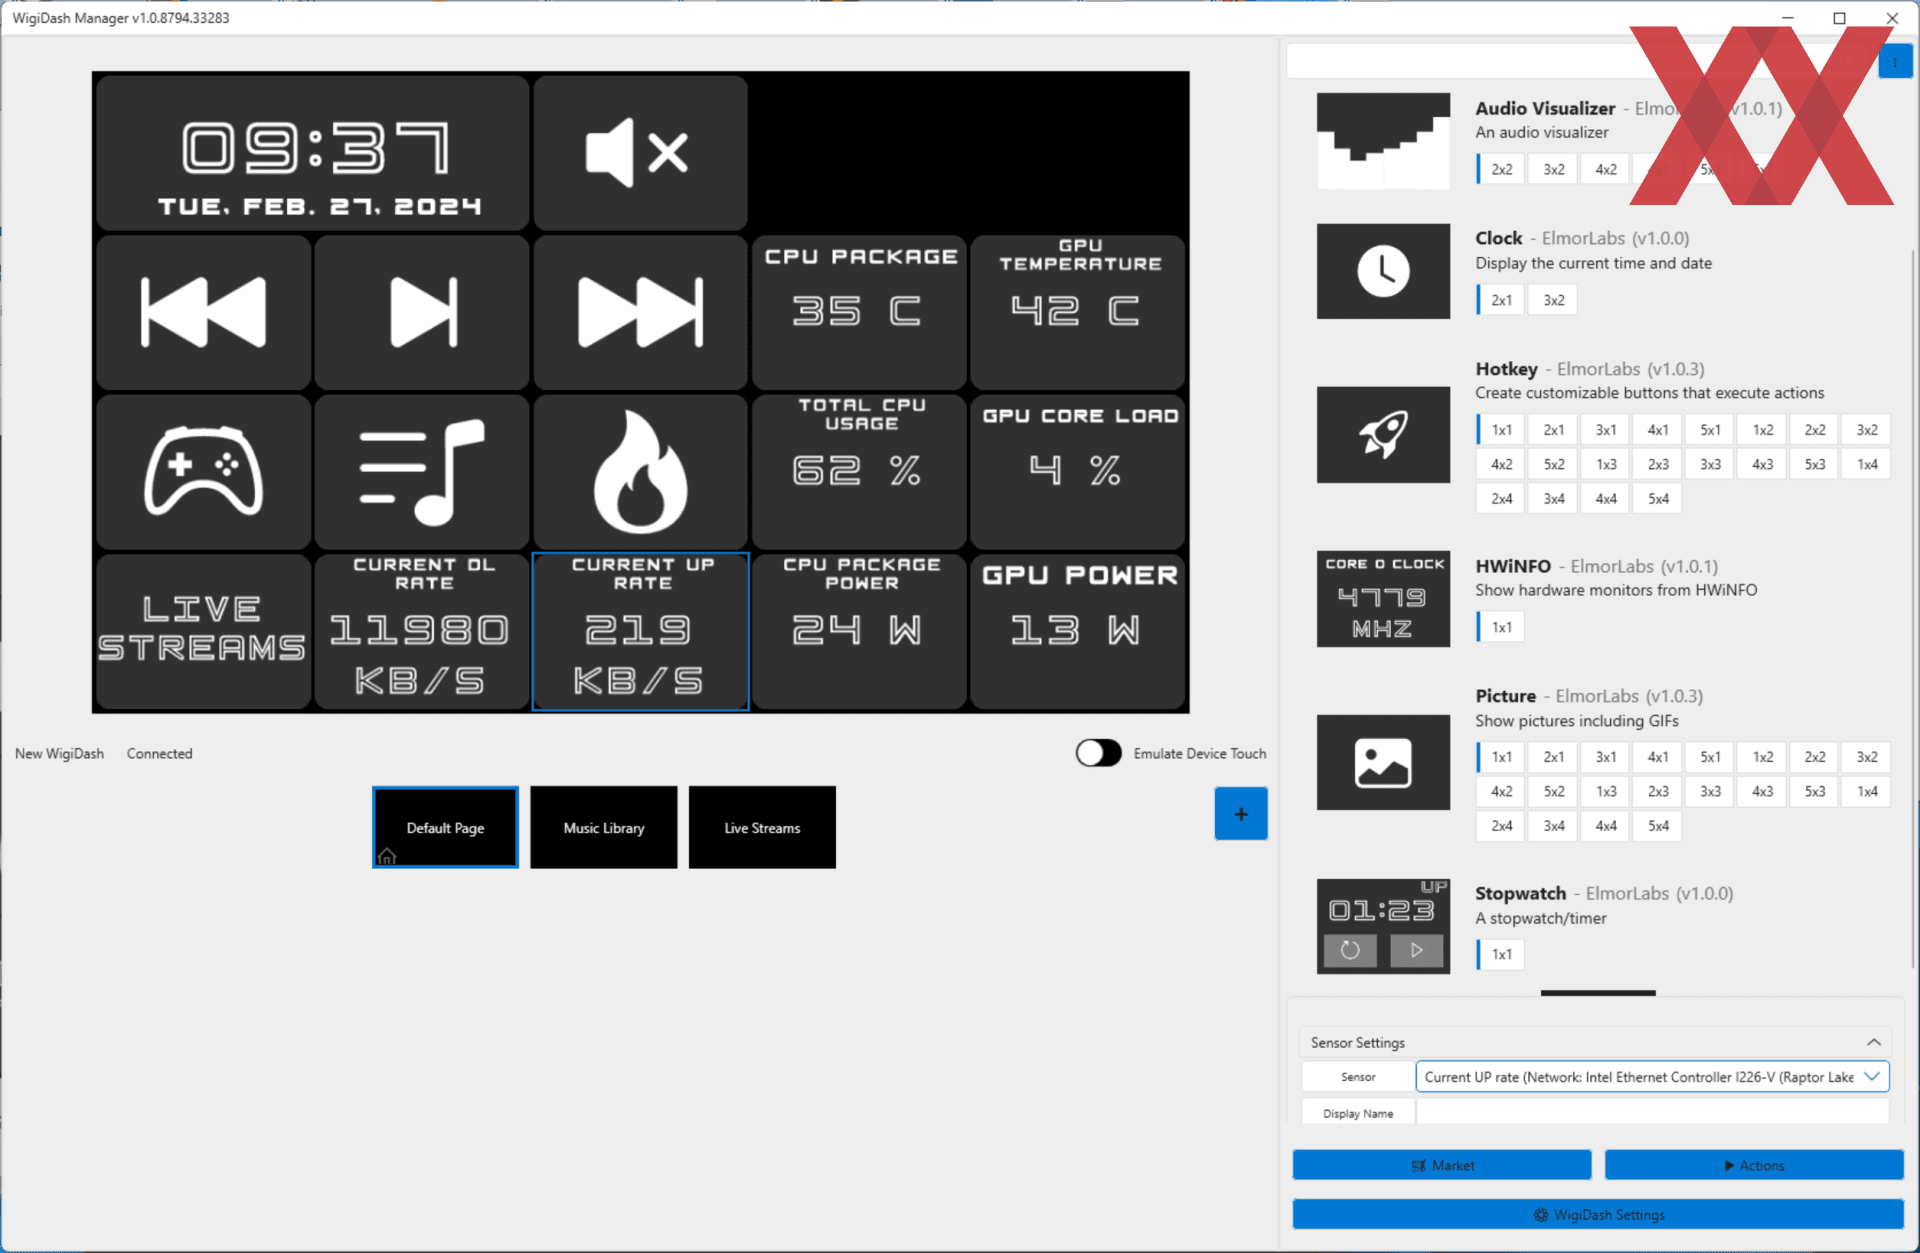The height and width of the screenshot is (1253, 1920).
Task: Click the New WigiDash device label
Action: pos(59,753)
